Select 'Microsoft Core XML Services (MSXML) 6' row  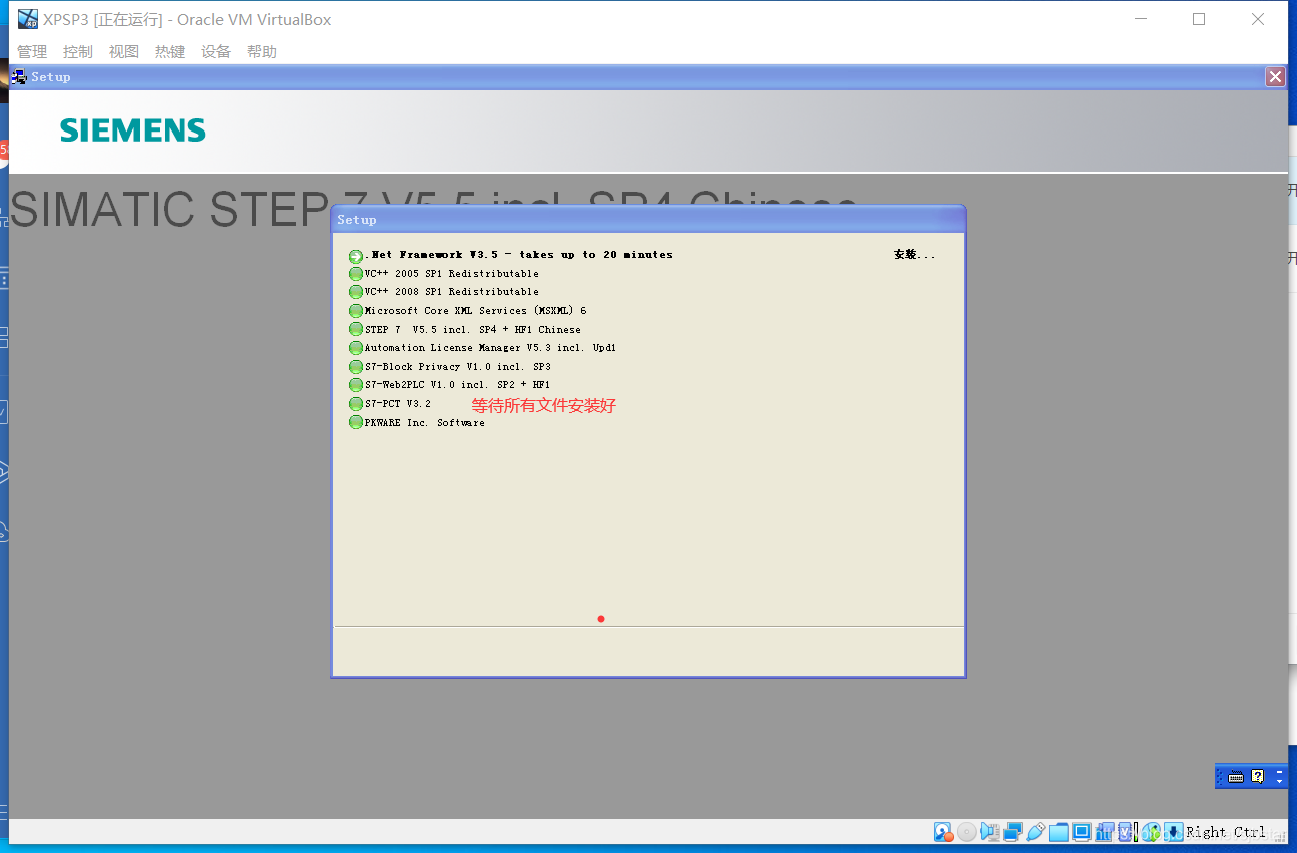click(x=476, y=311)
